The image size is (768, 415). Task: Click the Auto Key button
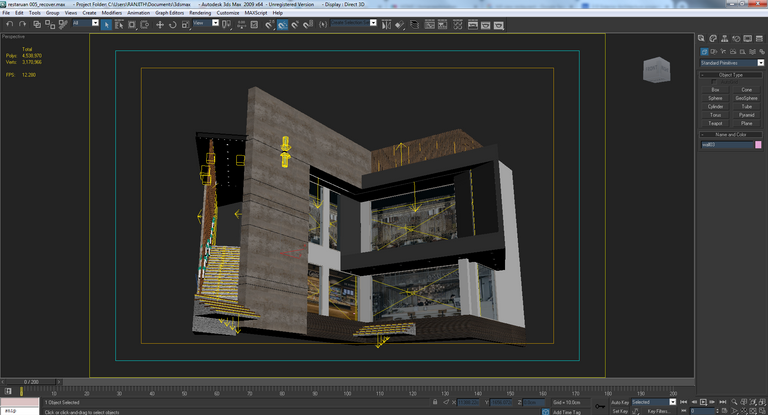(x=620, y=402)
